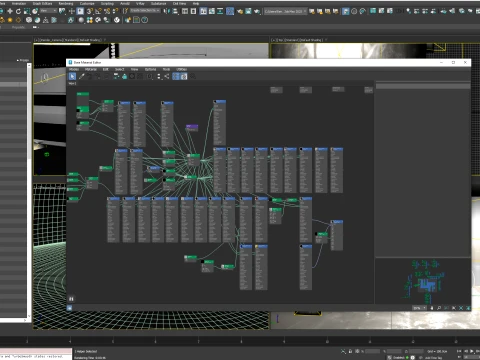Click the gray sphere icon in second toolbar row
Image resolution: width=480 pixels, height=360 pixels.
point(81,20)
